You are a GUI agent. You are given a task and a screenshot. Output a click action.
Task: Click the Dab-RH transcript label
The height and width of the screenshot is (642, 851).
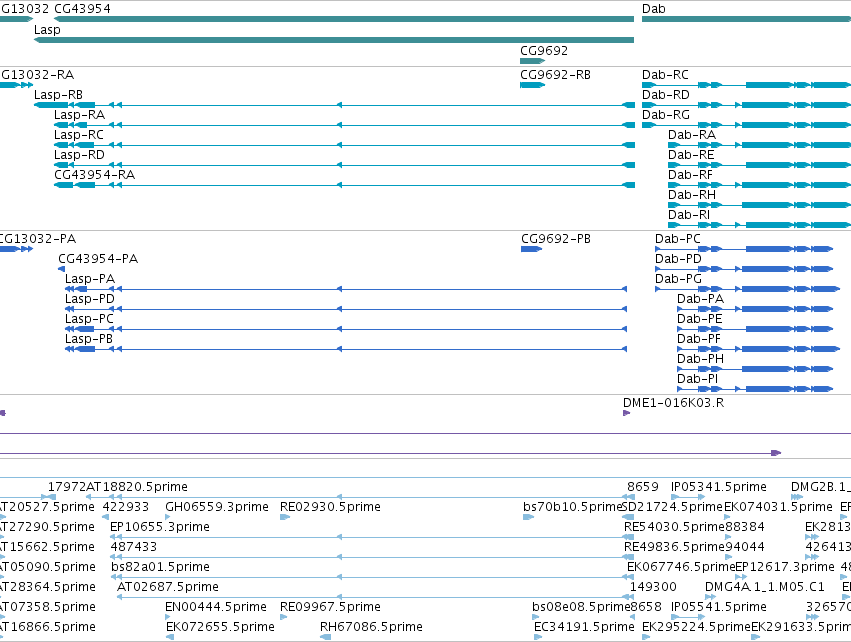tap(692, 195)
